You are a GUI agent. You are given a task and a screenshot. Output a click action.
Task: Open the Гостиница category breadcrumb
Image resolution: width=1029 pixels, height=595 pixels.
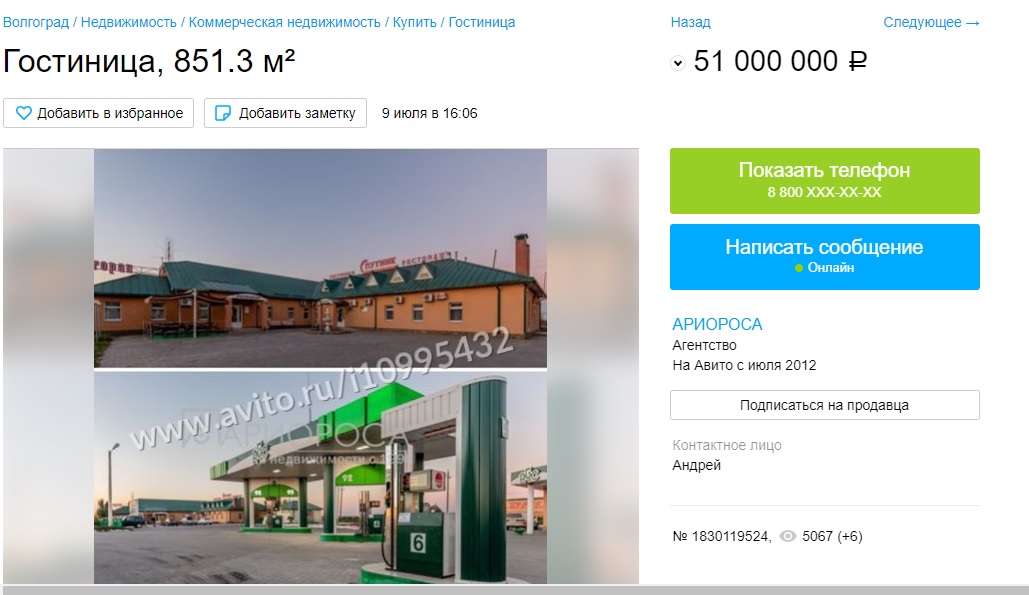482,22
